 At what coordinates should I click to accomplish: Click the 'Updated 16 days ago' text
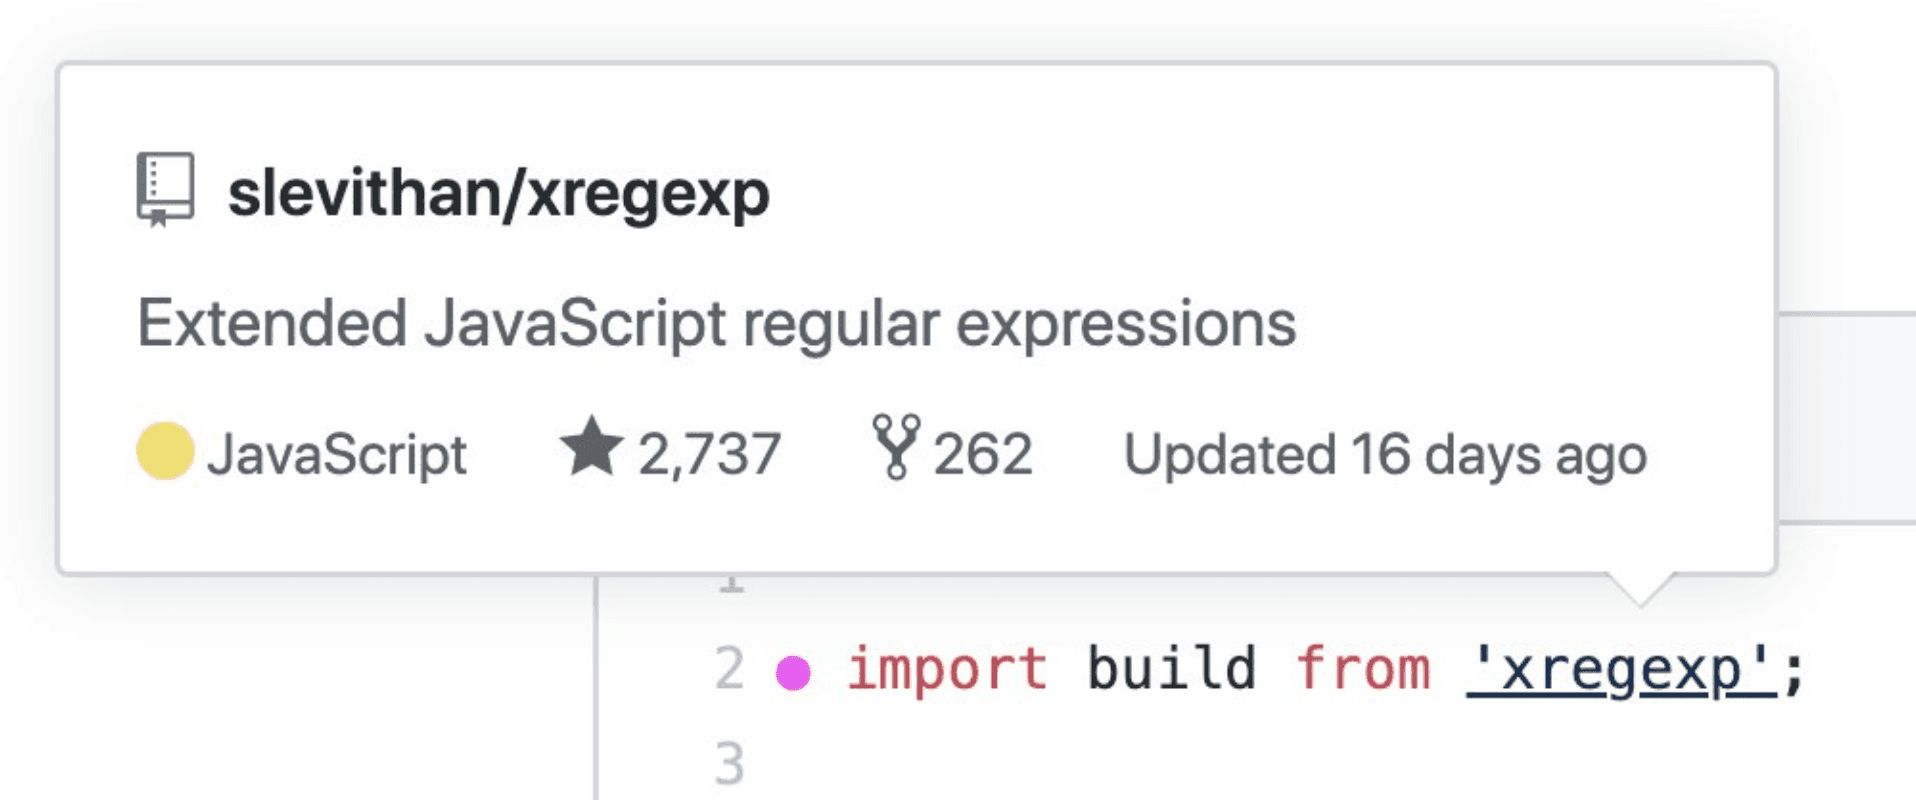[x=1385, y=455]
